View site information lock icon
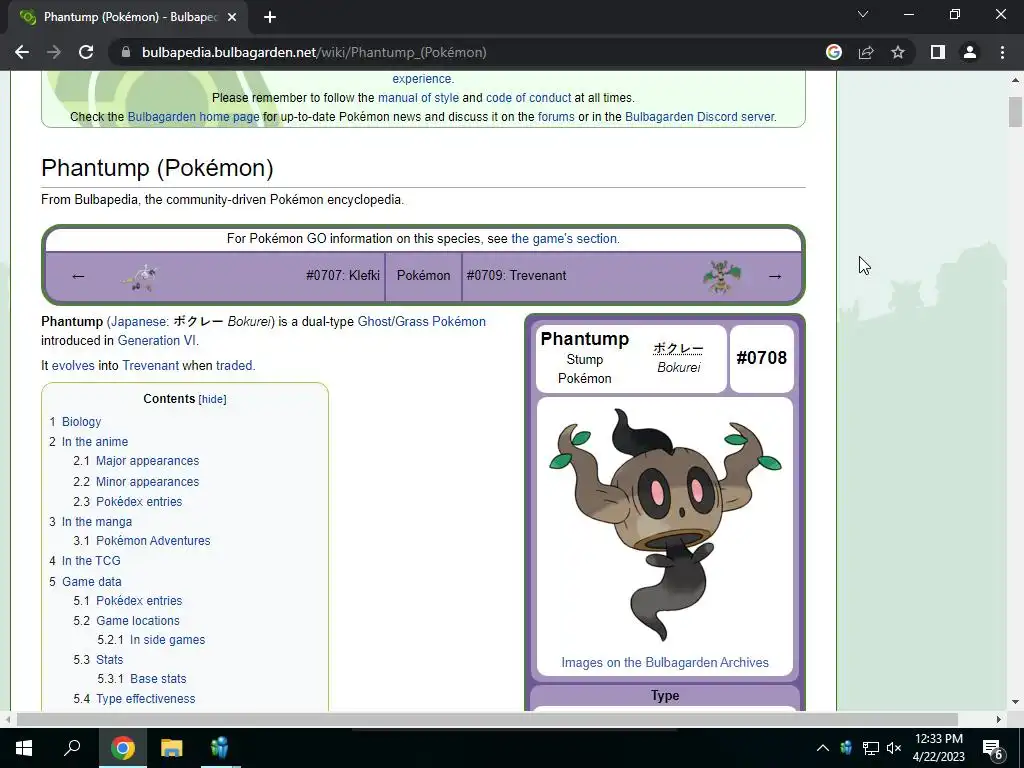This screenshot has width=1024, height=768. click(126, 52)
